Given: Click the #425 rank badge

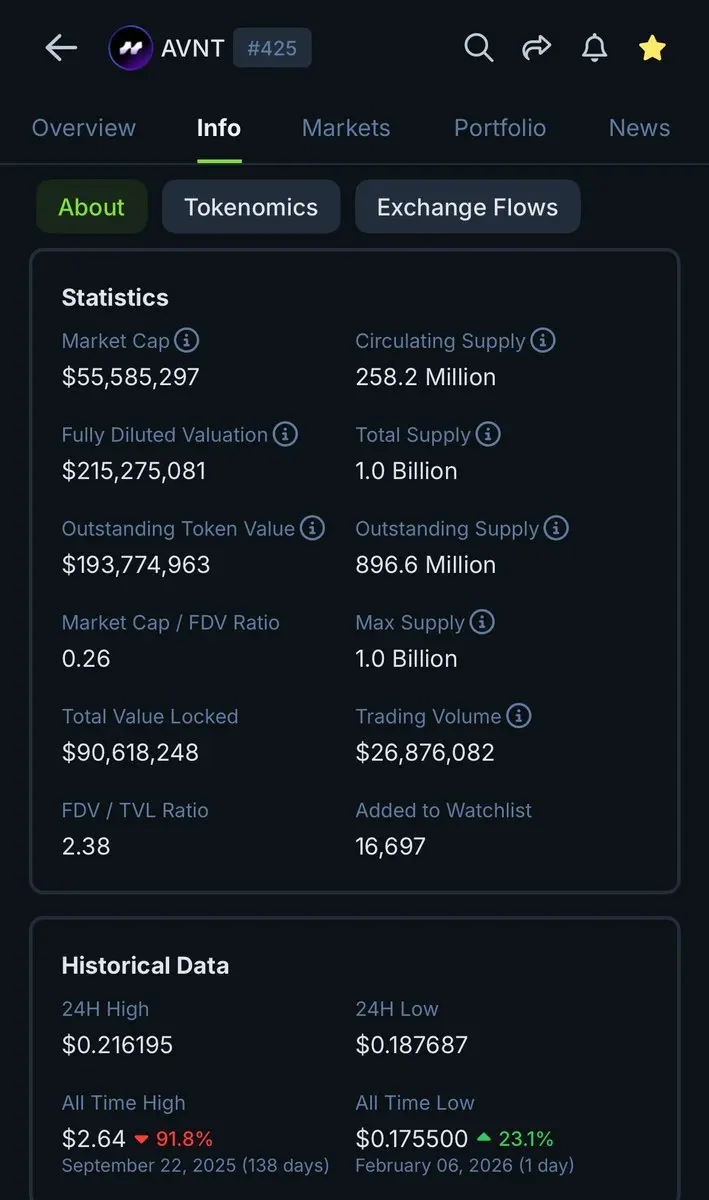Looking at the screenshot, I should tap(272, 48).
